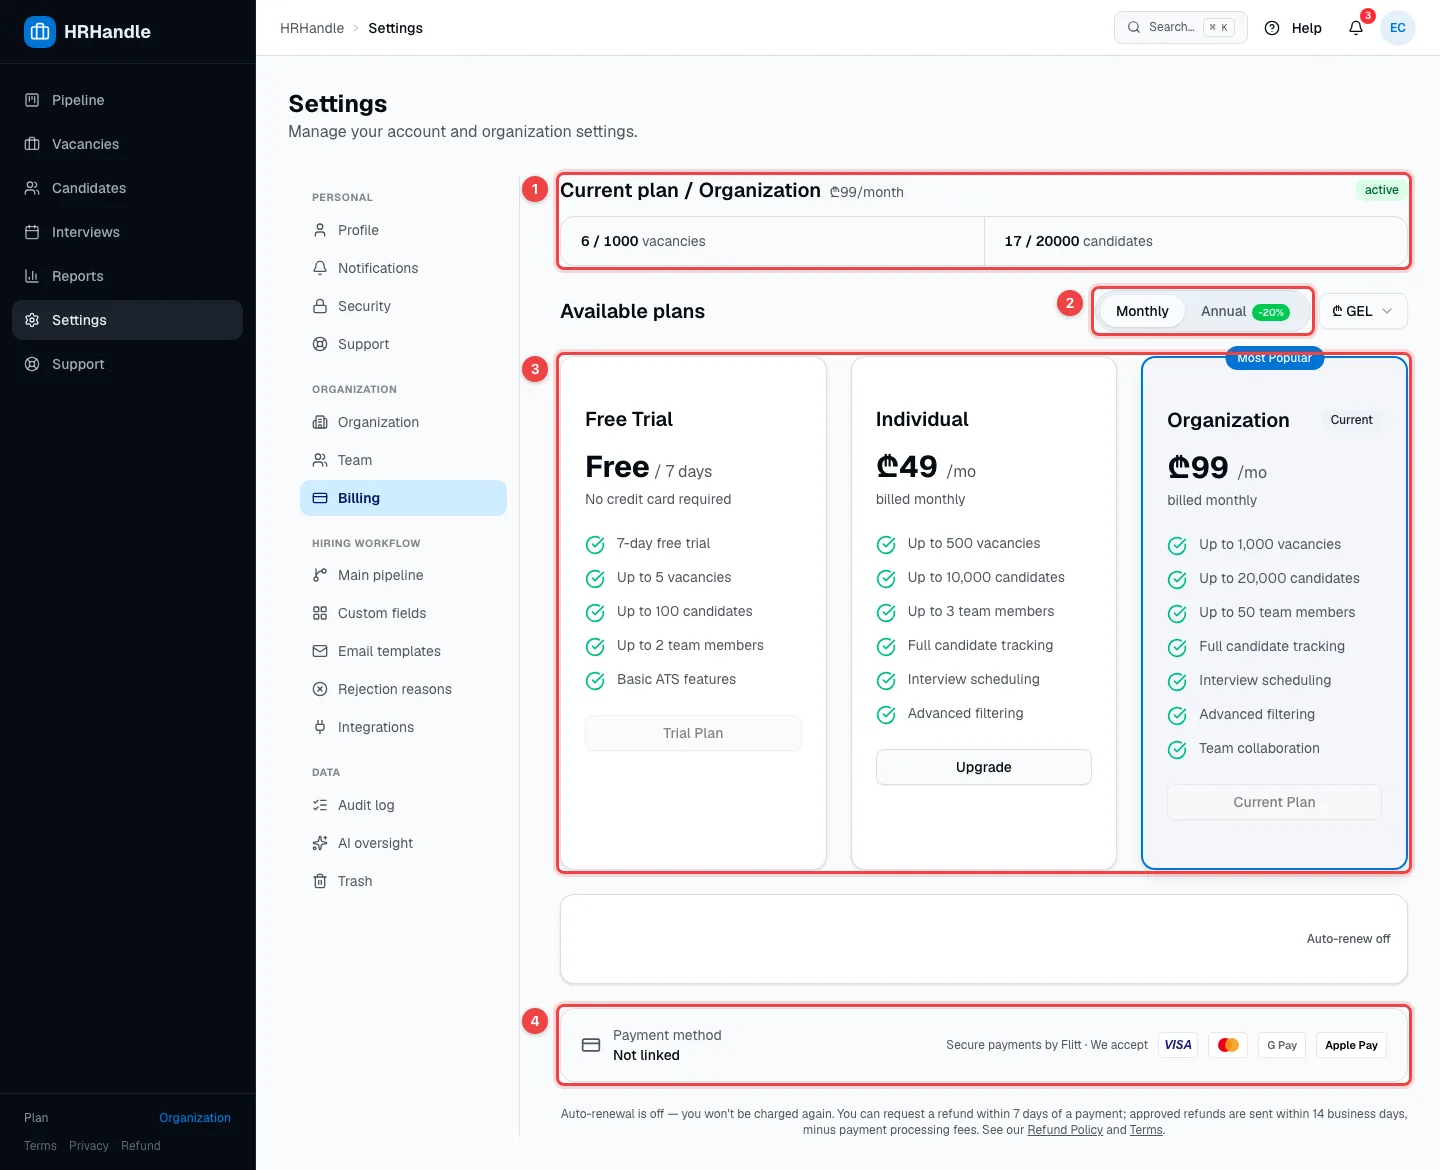Switch billing to Annual
This screenshot has width=1440, height=1170.
[x=1245, y=311]
